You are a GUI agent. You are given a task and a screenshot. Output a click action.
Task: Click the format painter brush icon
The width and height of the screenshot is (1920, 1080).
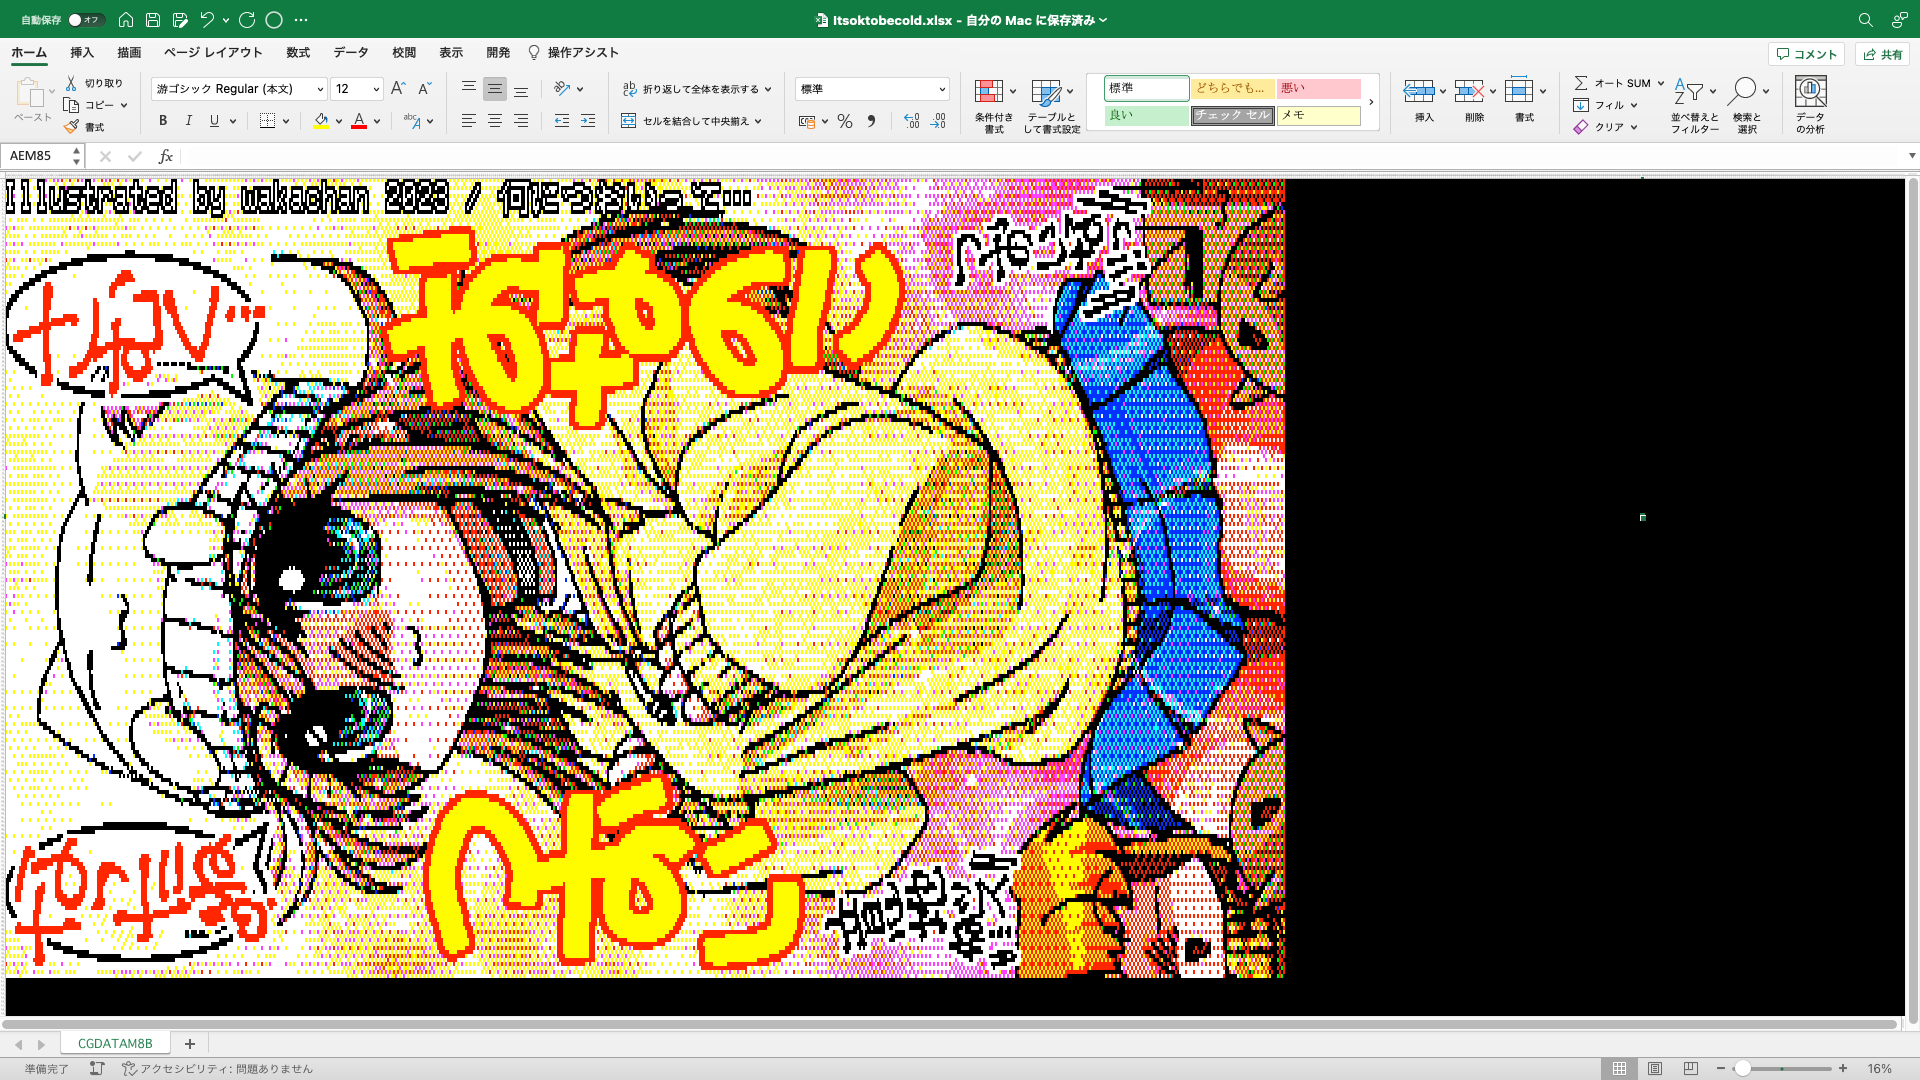[x=71, y=127]
